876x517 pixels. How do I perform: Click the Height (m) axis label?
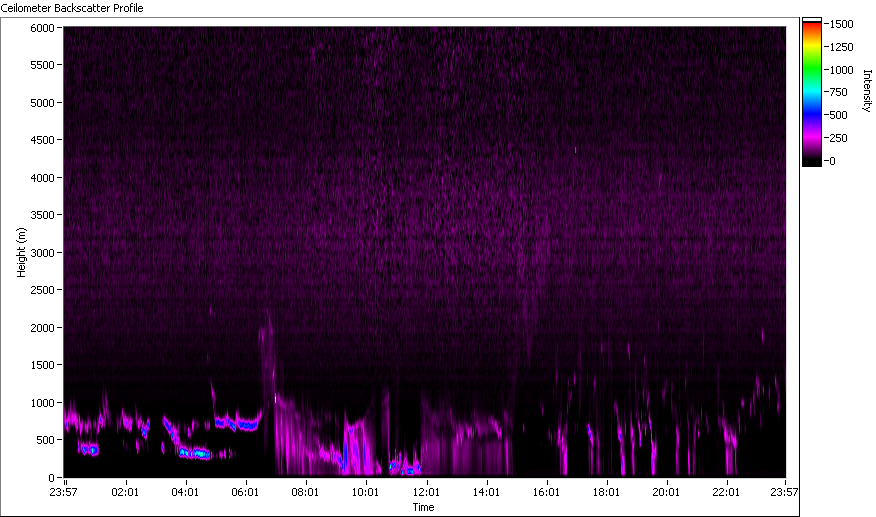pos(21,252)
